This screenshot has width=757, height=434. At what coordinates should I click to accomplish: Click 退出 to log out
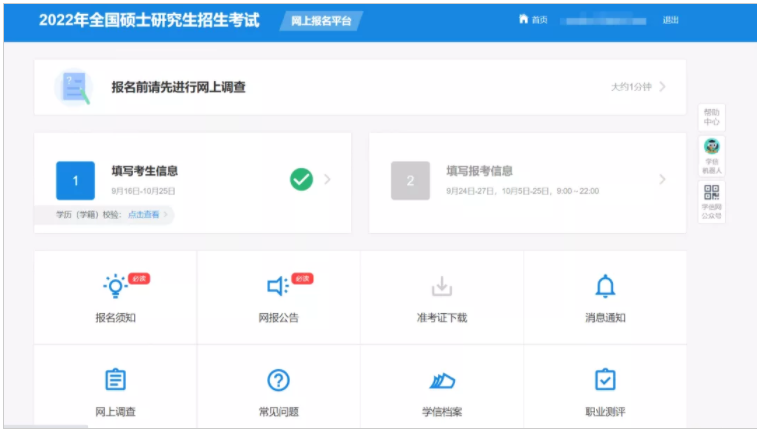click(x=671, y=20)
